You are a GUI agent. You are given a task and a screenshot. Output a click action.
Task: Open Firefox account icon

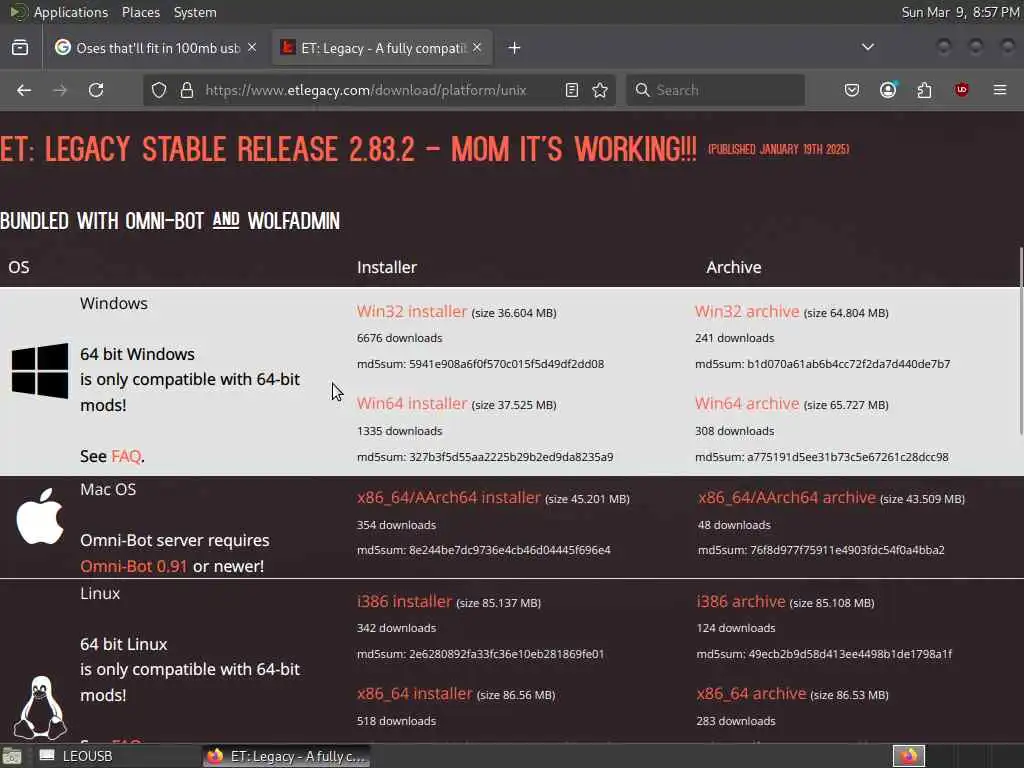click(x=888, y=90)
